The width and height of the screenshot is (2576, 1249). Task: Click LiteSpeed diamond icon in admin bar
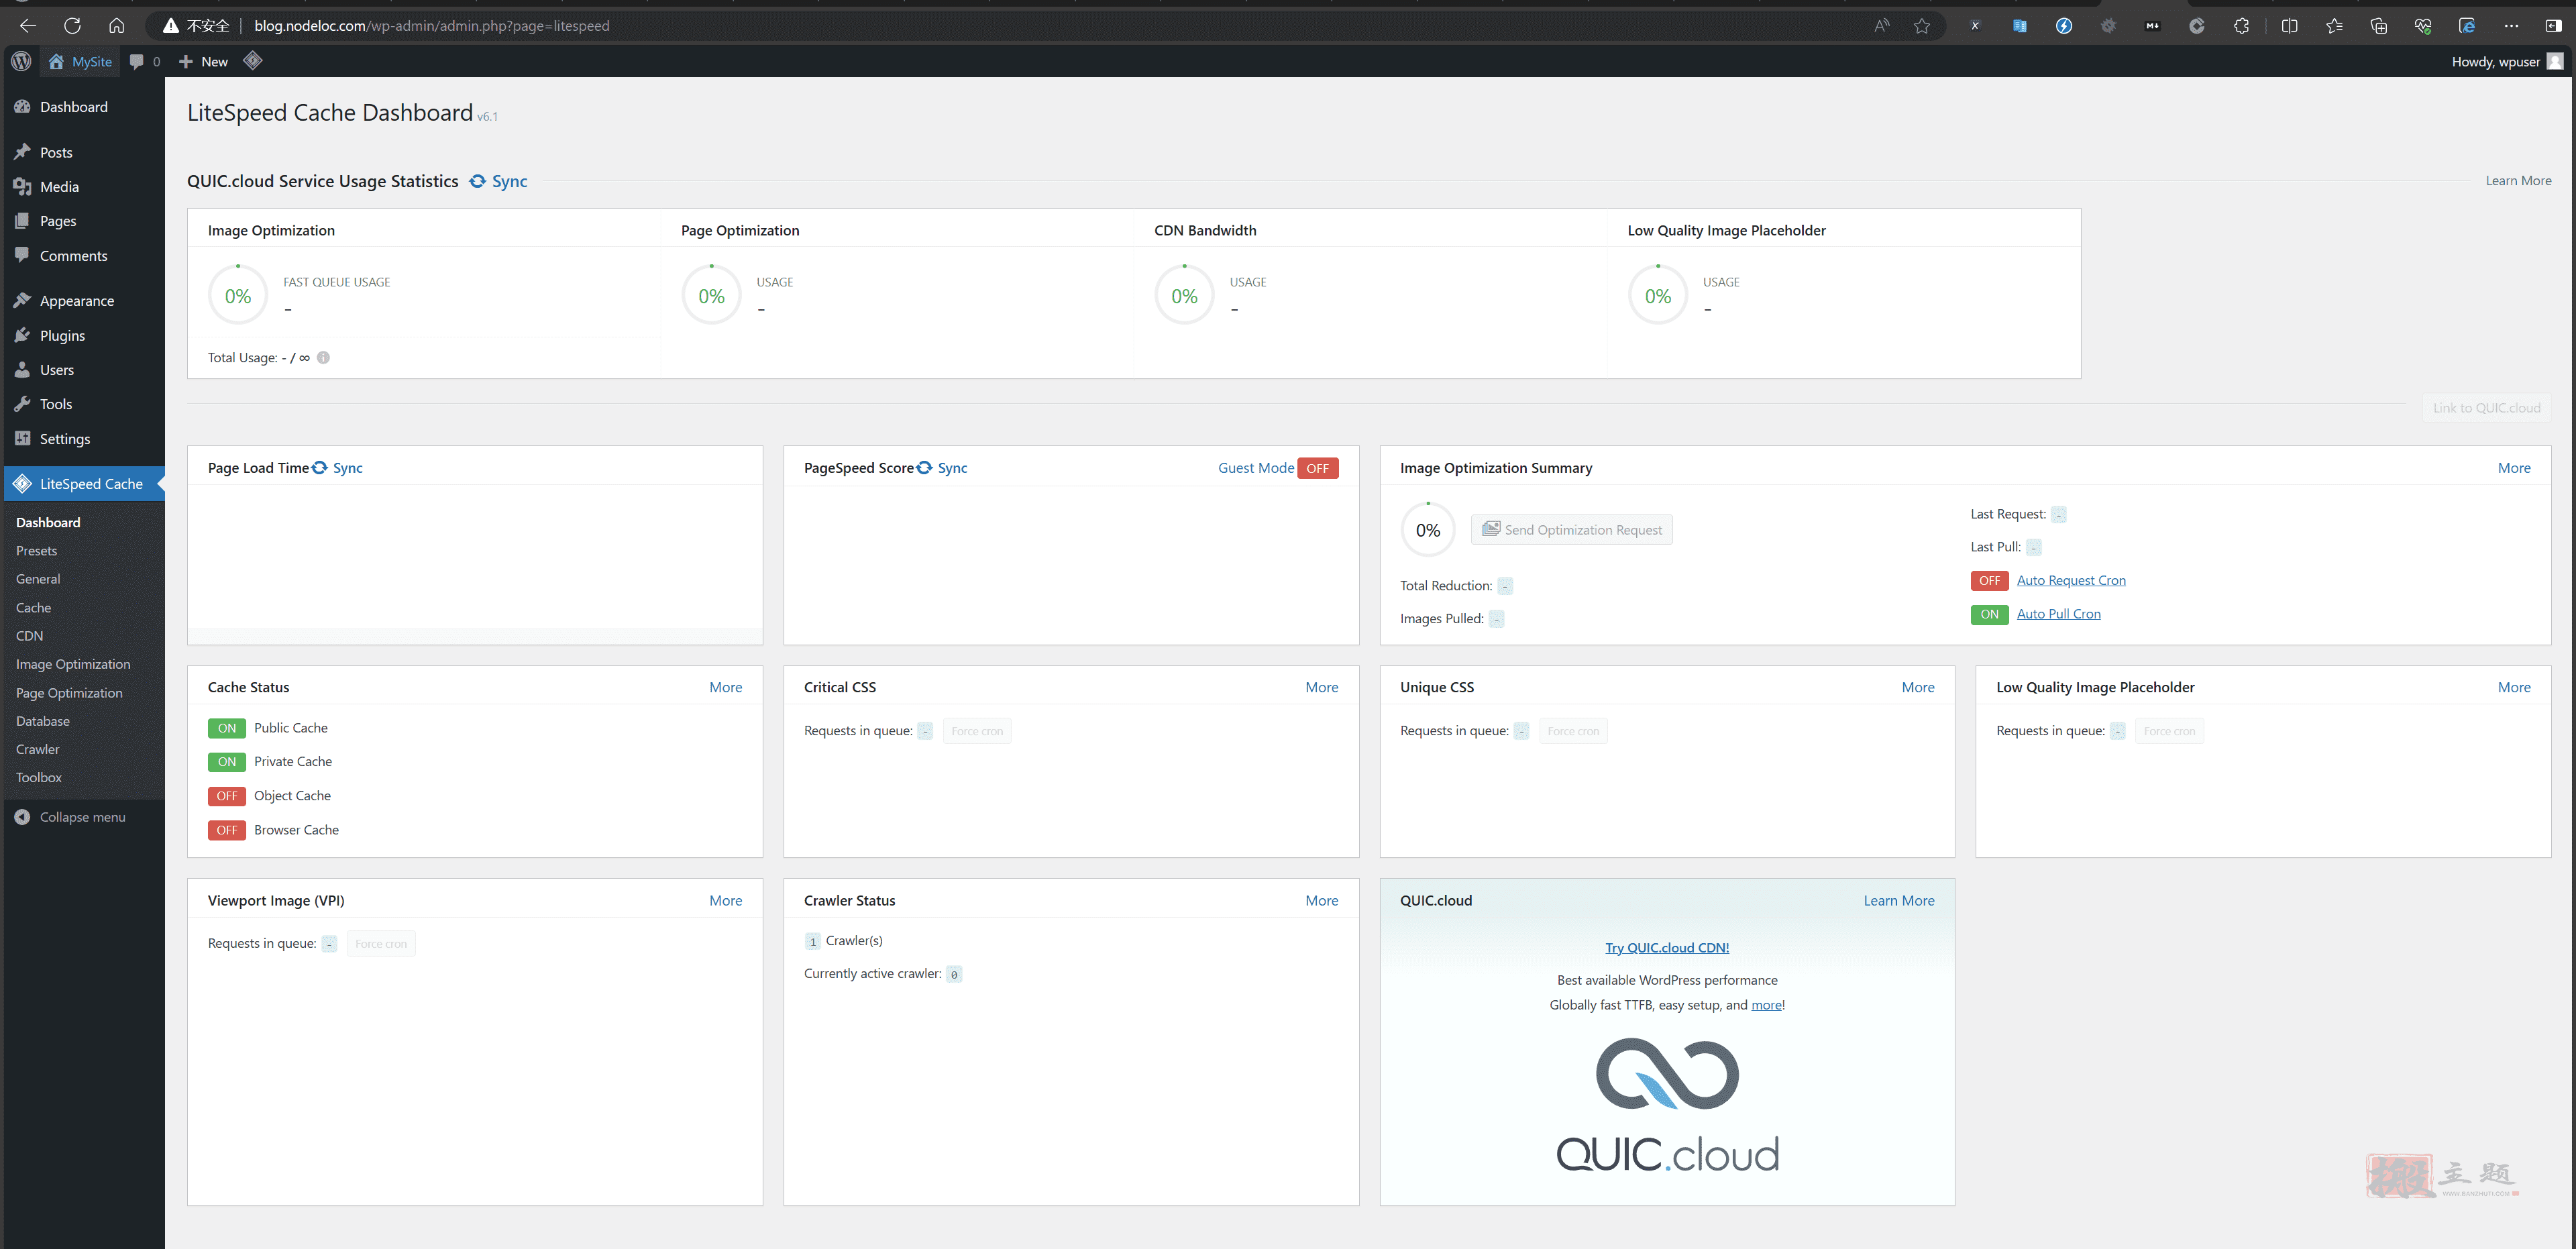point(253,61)
